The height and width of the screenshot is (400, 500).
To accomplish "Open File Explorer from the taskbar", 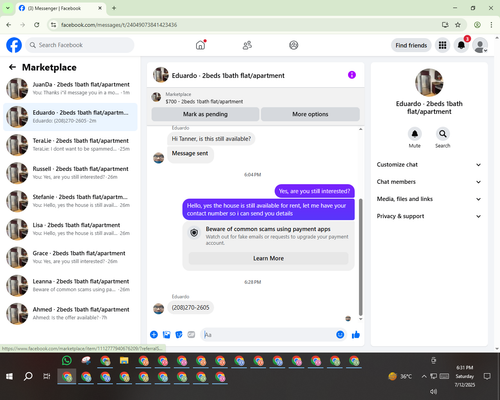I will point(124,361).
